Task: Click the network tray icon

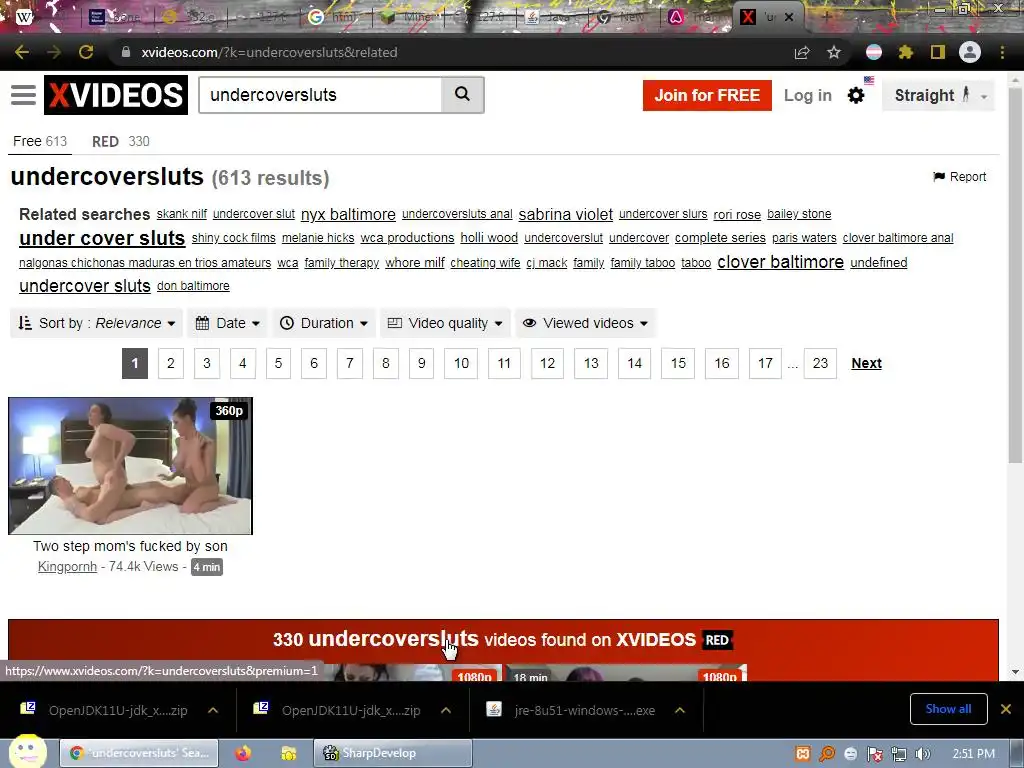Action: pyautogui.click(x=899, y=754)
